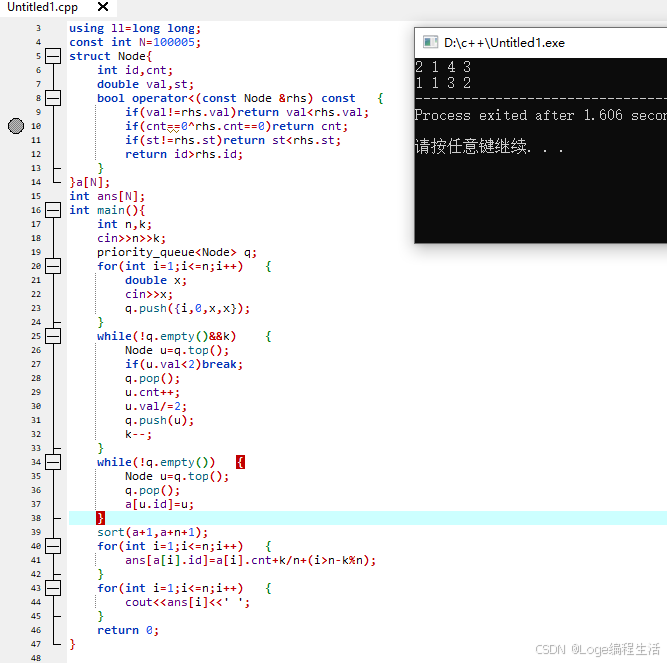Click 'if(cnt==0^rhs.cnt==0)return cnt;' line
The image size is (667, 663).
(236, 126)
